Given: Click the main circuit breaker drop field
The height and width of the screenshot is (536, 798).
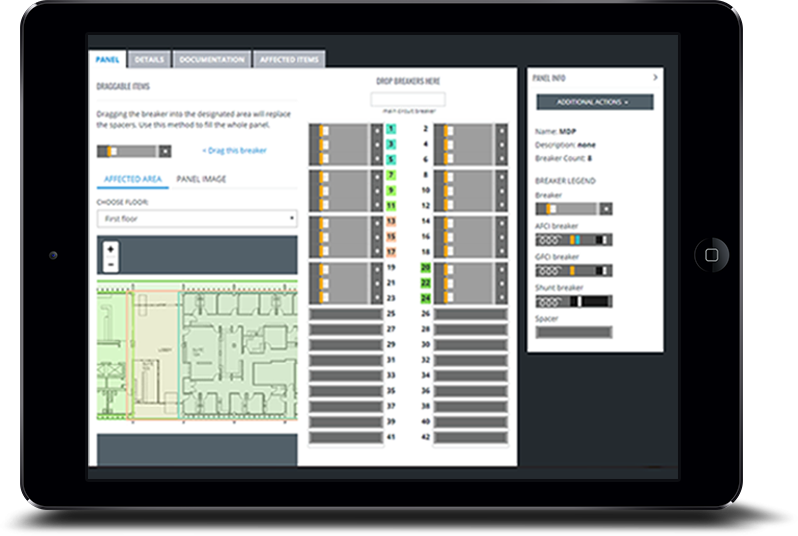Looking at the screenshot, I should [x=408, y=100].
